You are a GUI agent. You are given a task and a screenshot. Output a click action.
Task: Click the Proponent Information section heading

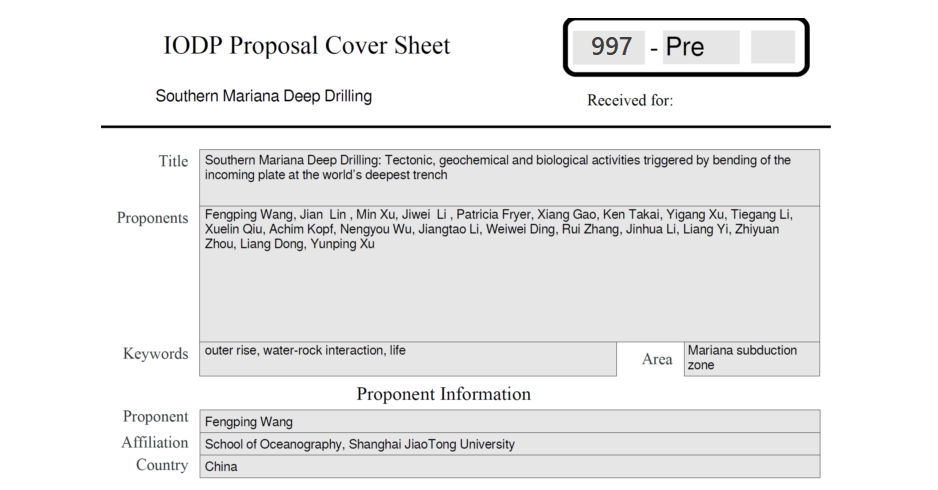(443, 394)
